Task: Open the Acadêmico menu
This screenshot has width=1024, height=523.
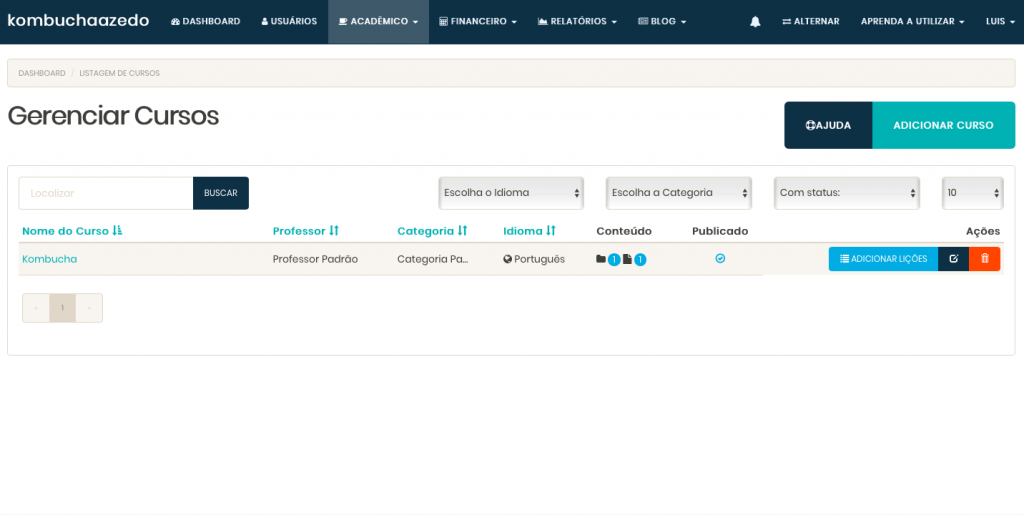Action: tap(378, 21)
